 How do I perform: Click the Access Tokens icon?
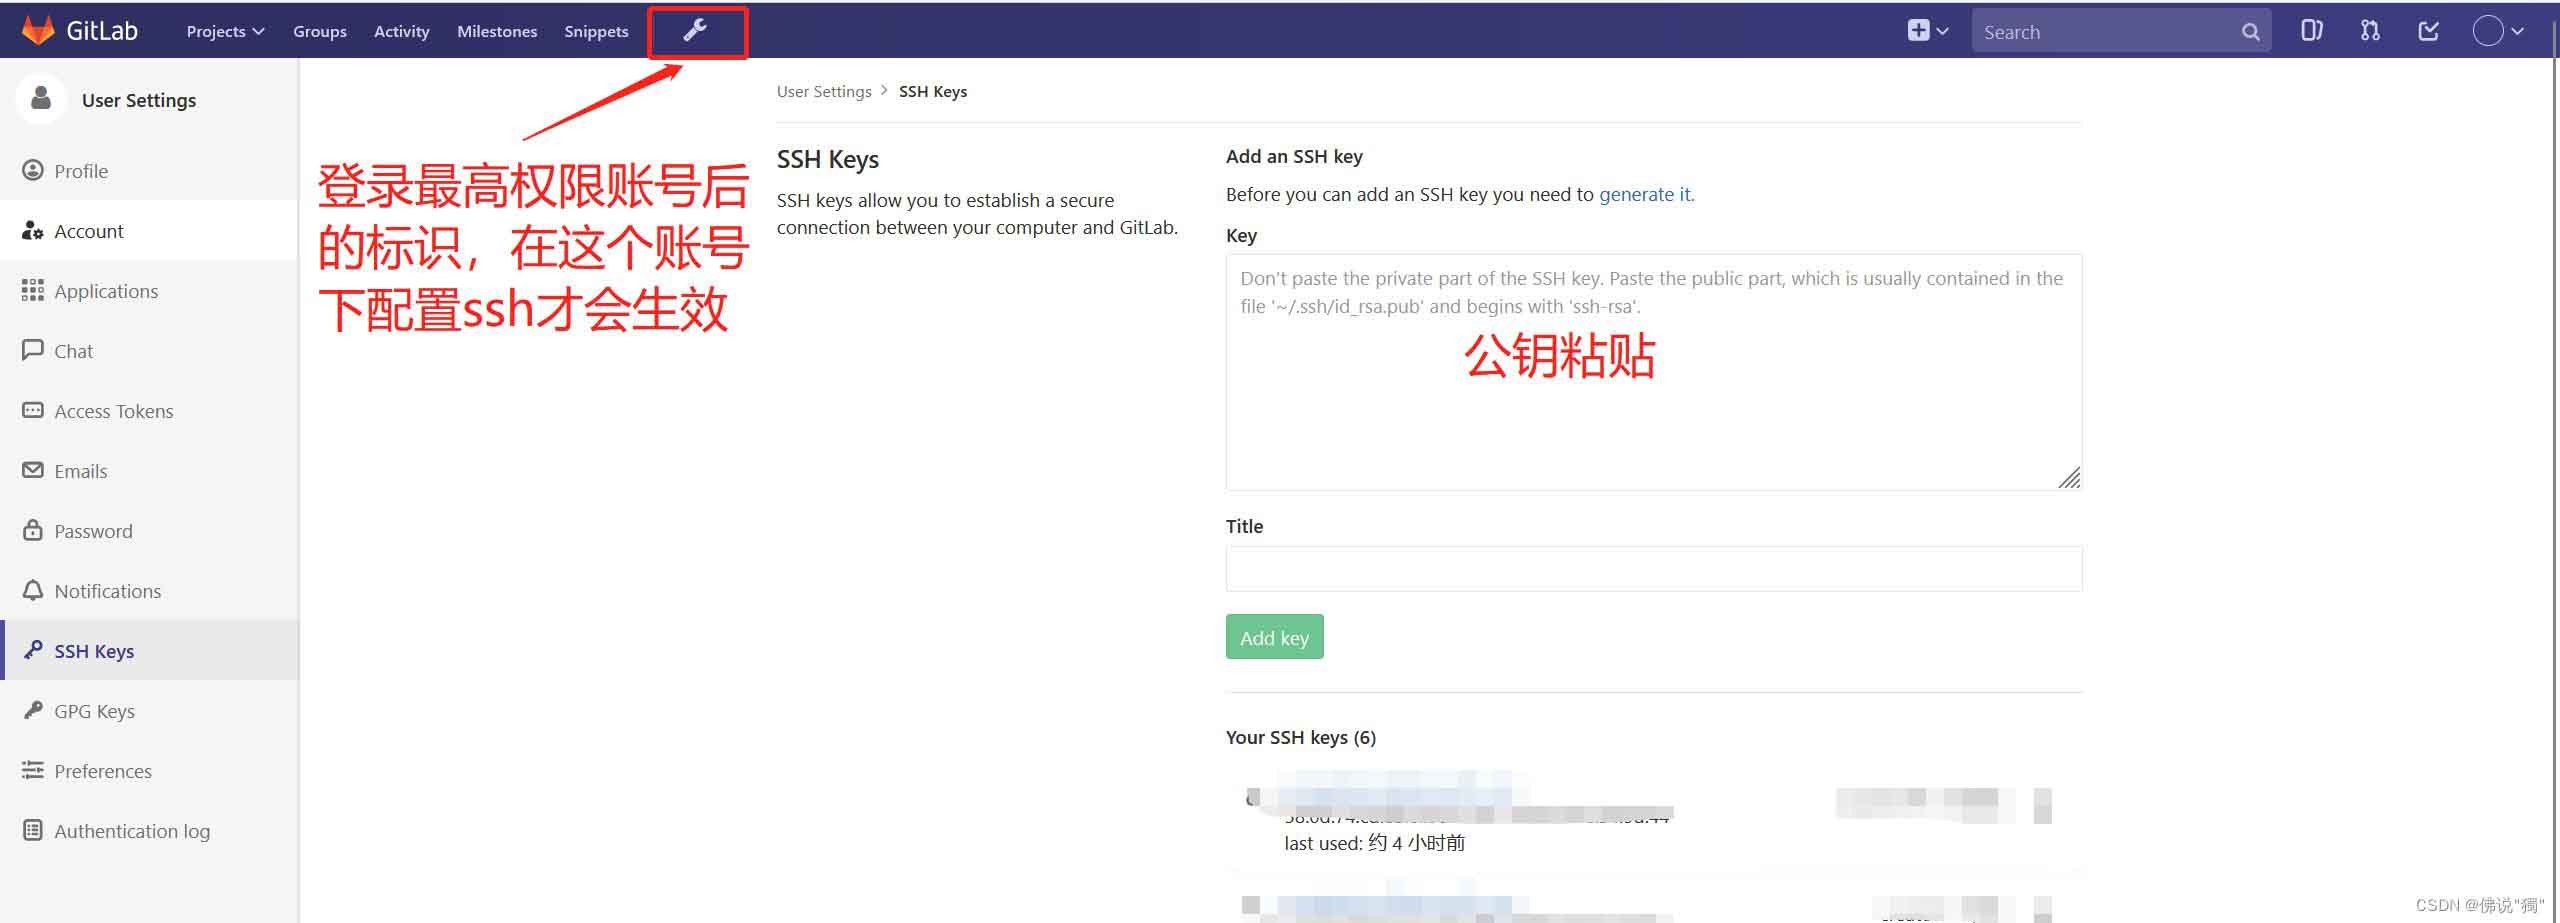click(33, 410)
